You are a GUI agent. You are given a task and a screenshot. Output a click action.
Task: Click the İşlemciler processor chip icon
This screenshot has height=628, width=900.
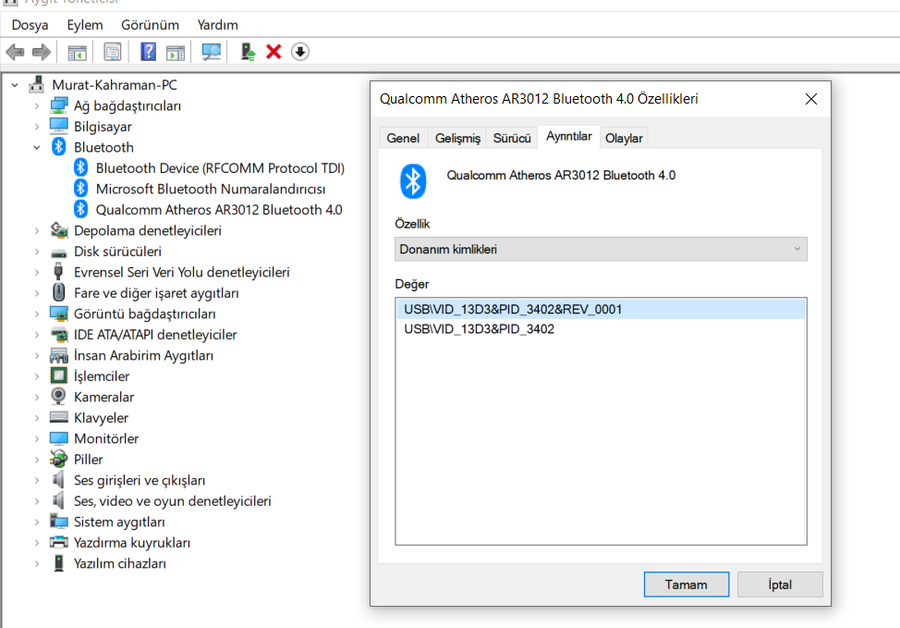point(59,376)
